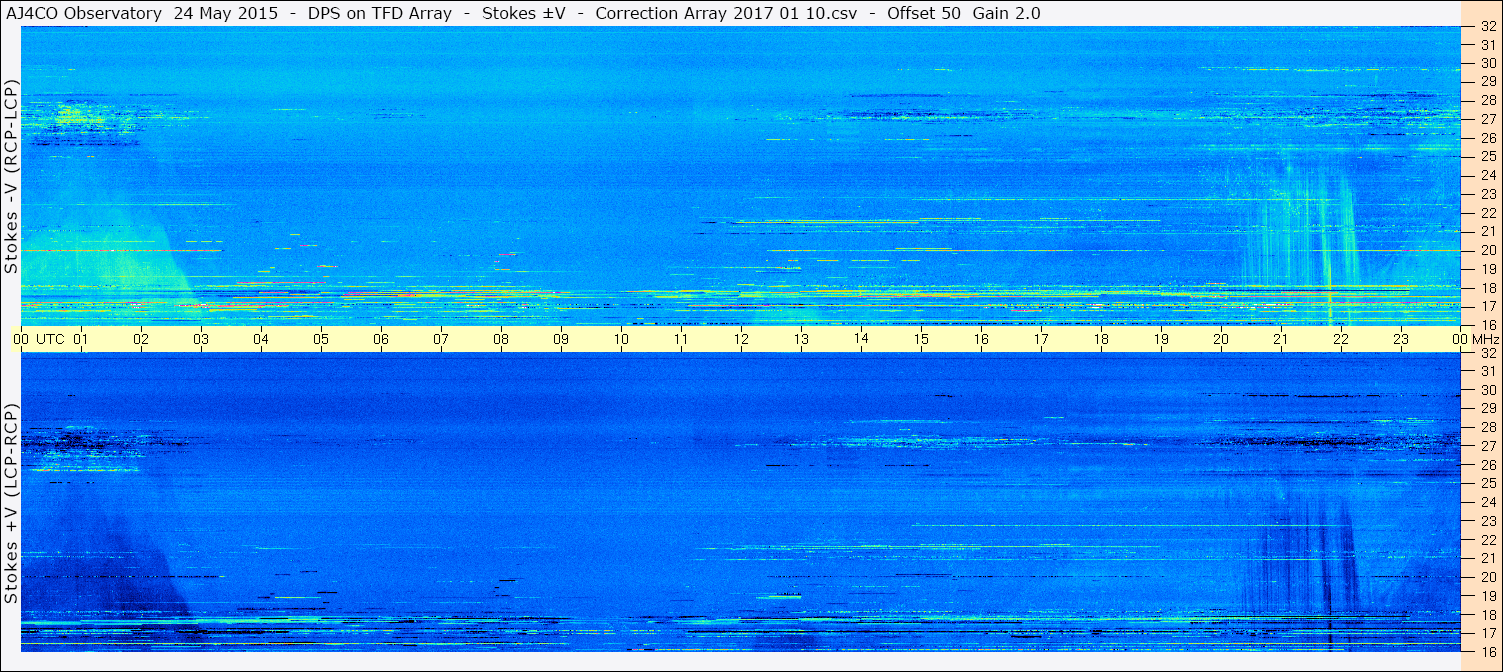Click 31 MHz label on lower panel scale
This screenshot has height=672, width=1503.
1487,371
